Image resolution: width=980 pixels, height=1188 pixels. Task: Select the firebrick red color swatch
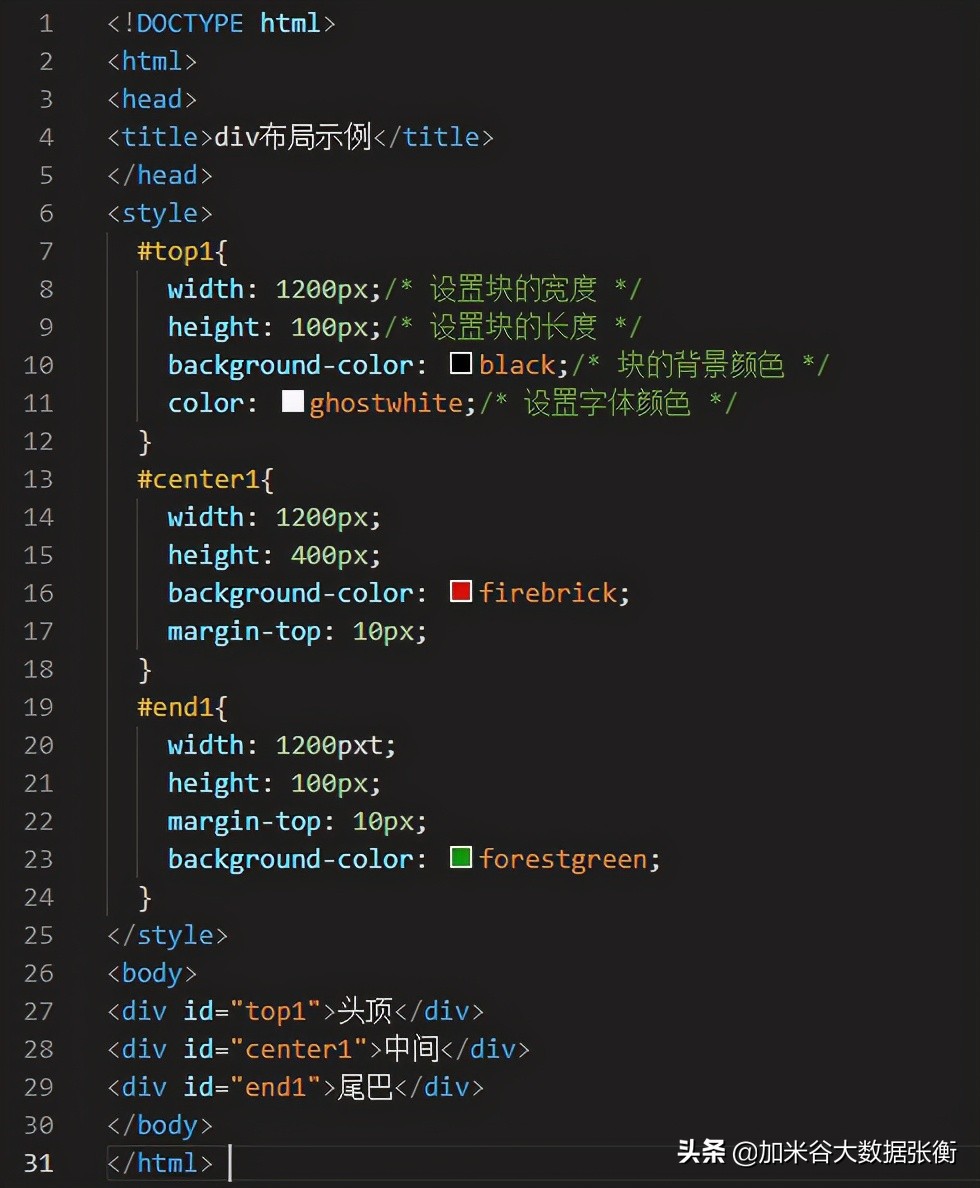coord(461,592)
